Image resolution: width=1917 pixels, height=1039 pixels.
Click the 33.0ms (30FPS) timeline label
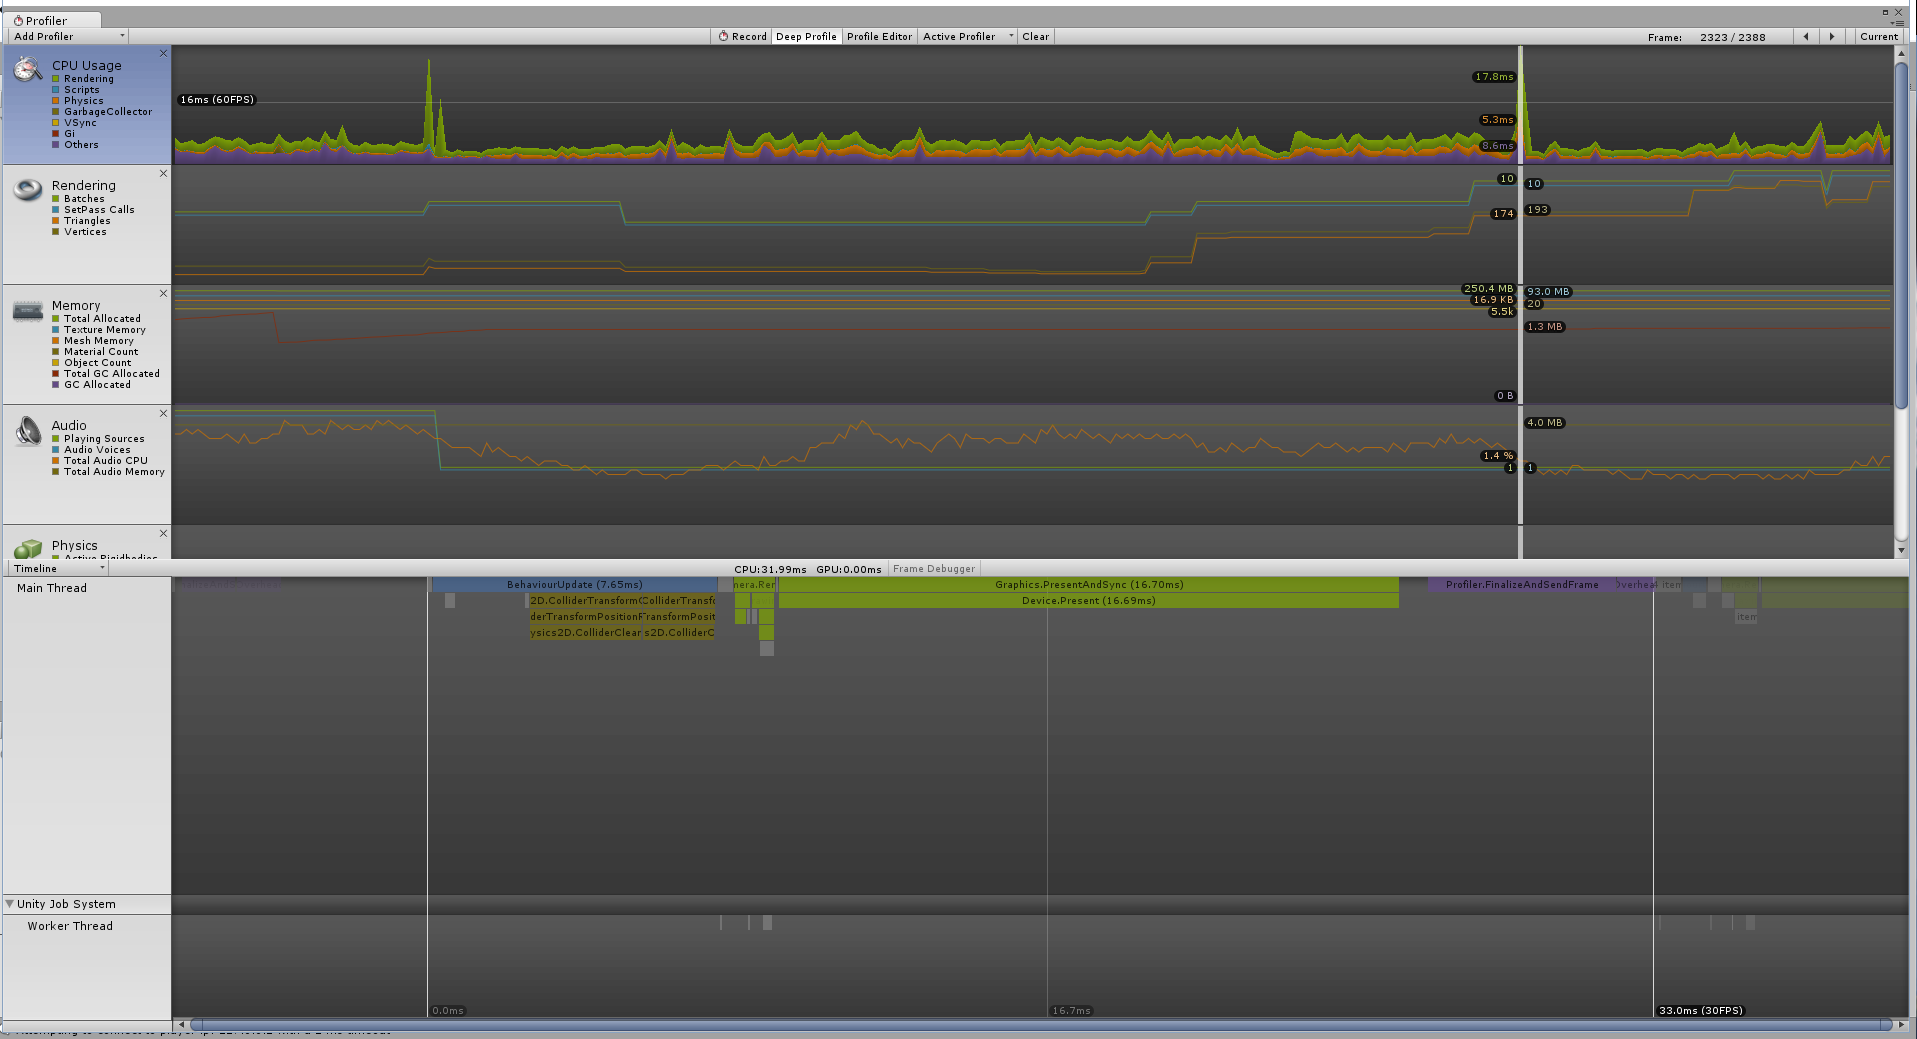[x=1700, y=1010]
